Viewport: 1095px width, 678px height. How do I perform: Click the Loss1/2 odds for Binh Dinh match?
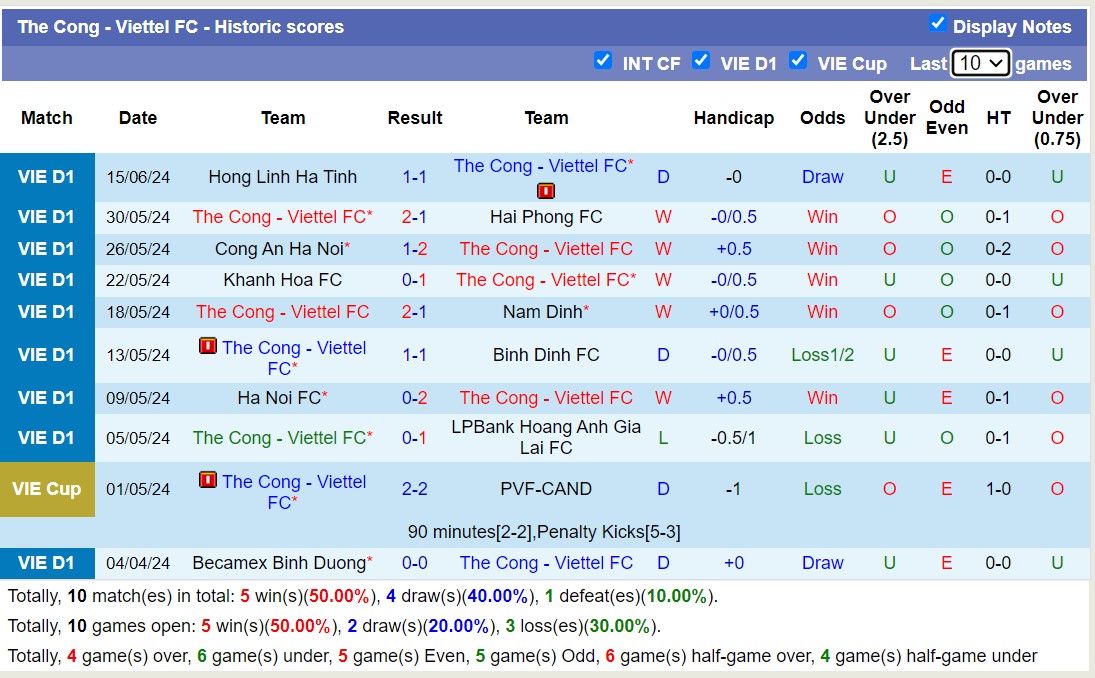point(822,354)
